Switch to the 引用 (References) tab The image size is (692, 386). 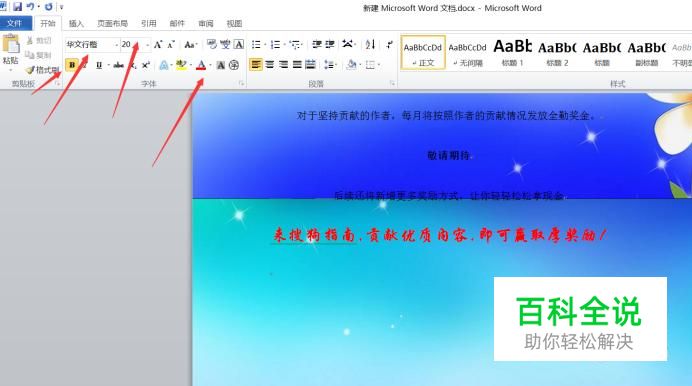[x=148, y=23]
